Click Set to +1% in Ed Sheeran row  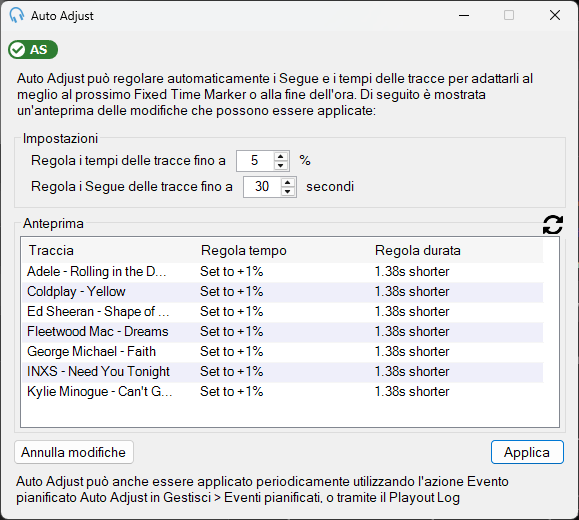coord(232,311)
